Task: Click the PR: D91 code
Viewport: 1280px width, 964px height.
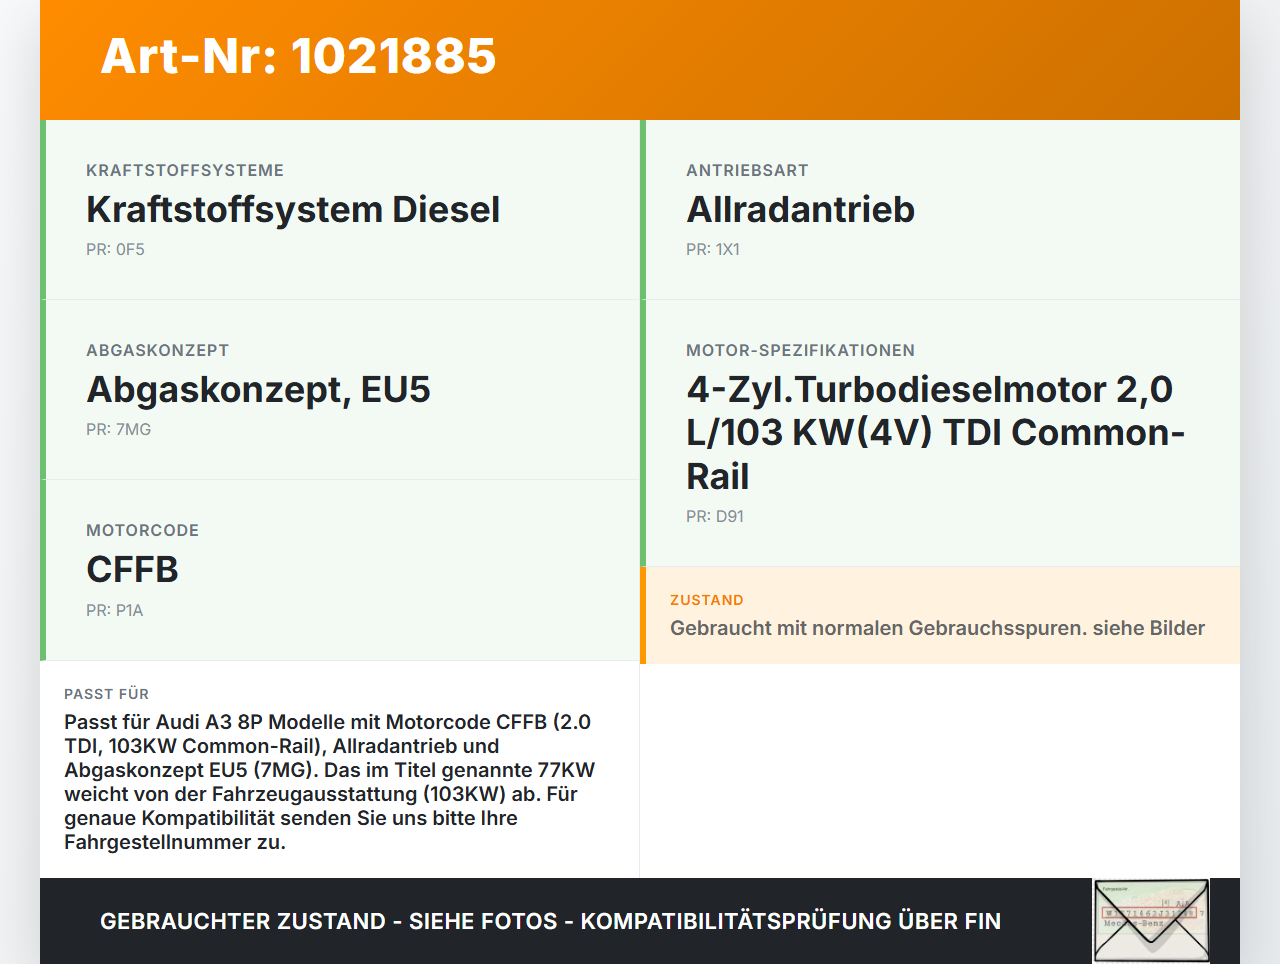Action: (714, 516)
